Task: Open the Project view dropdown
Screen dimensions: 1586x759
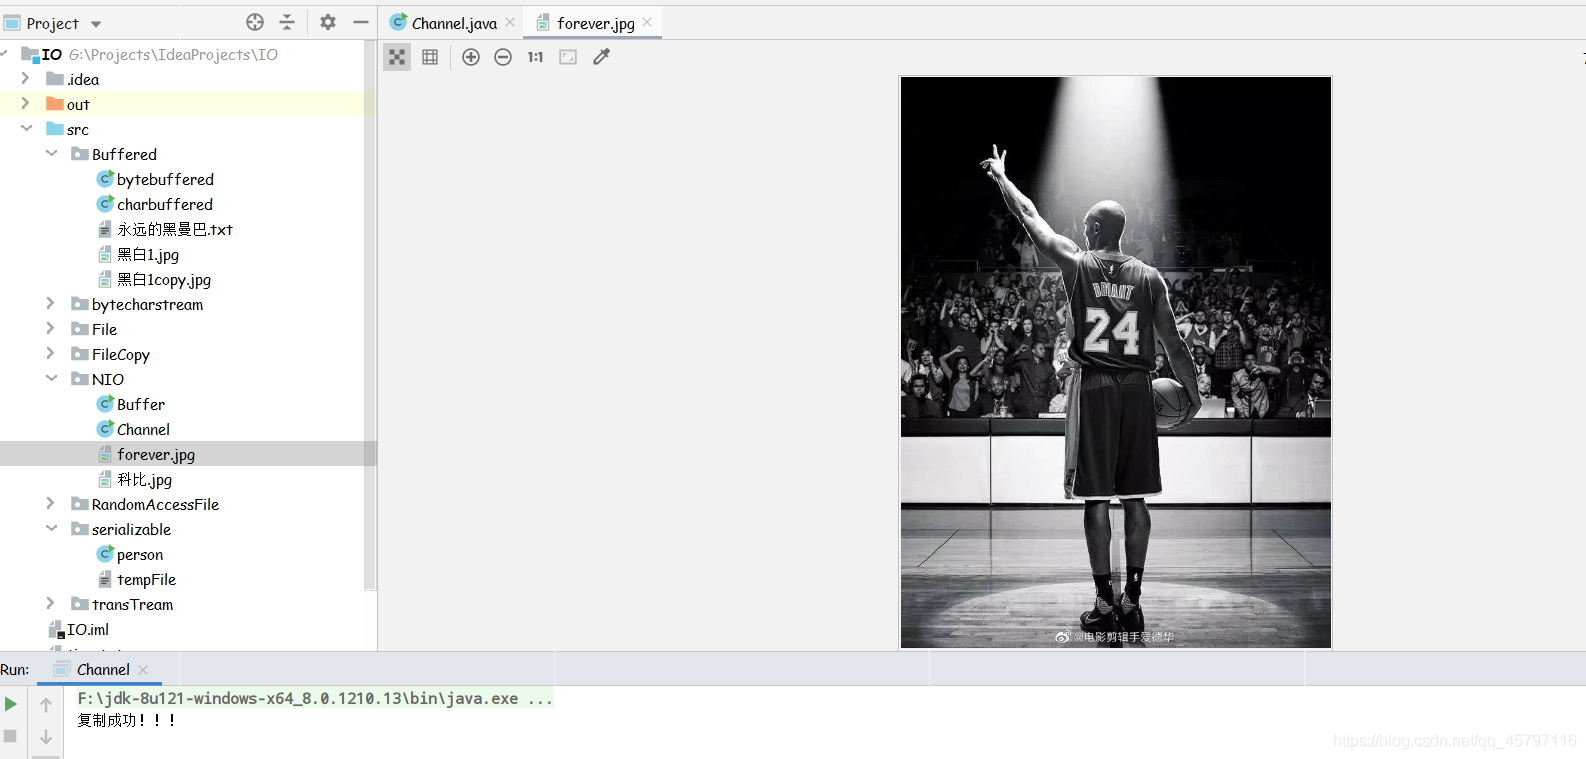Action: [x=96, y=24]
